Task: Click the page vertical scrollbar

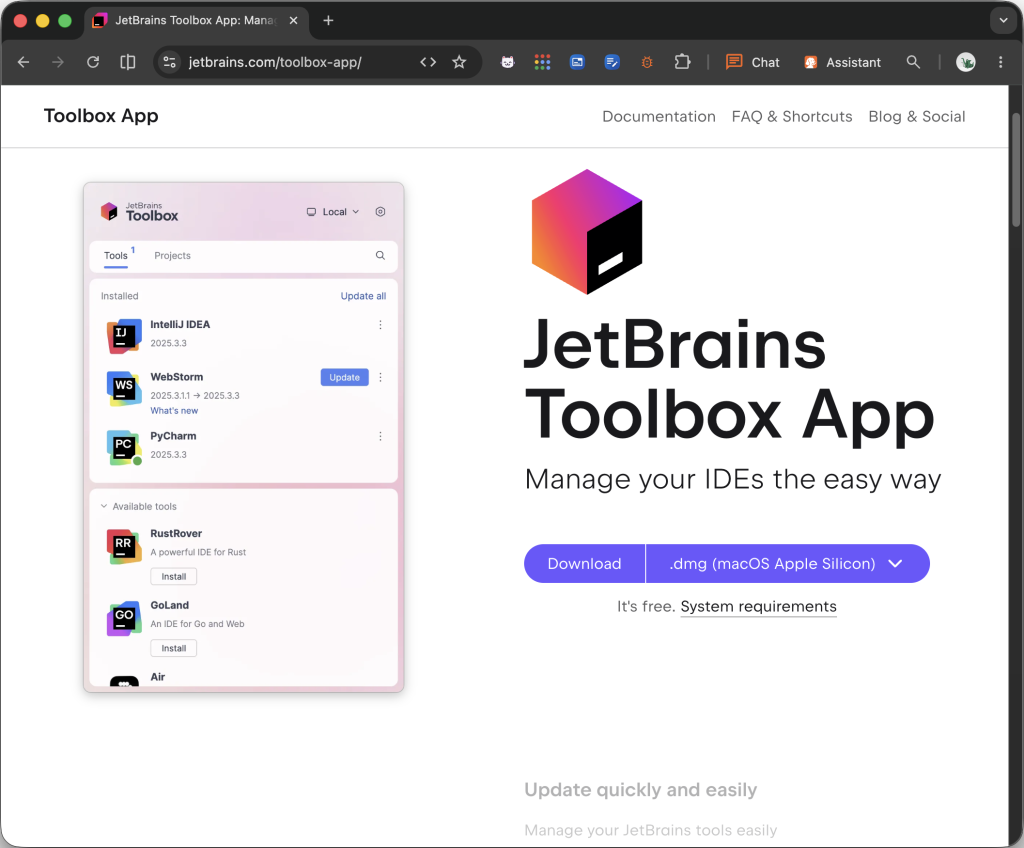Action: pyautogui.click(x=1016, y=171)
